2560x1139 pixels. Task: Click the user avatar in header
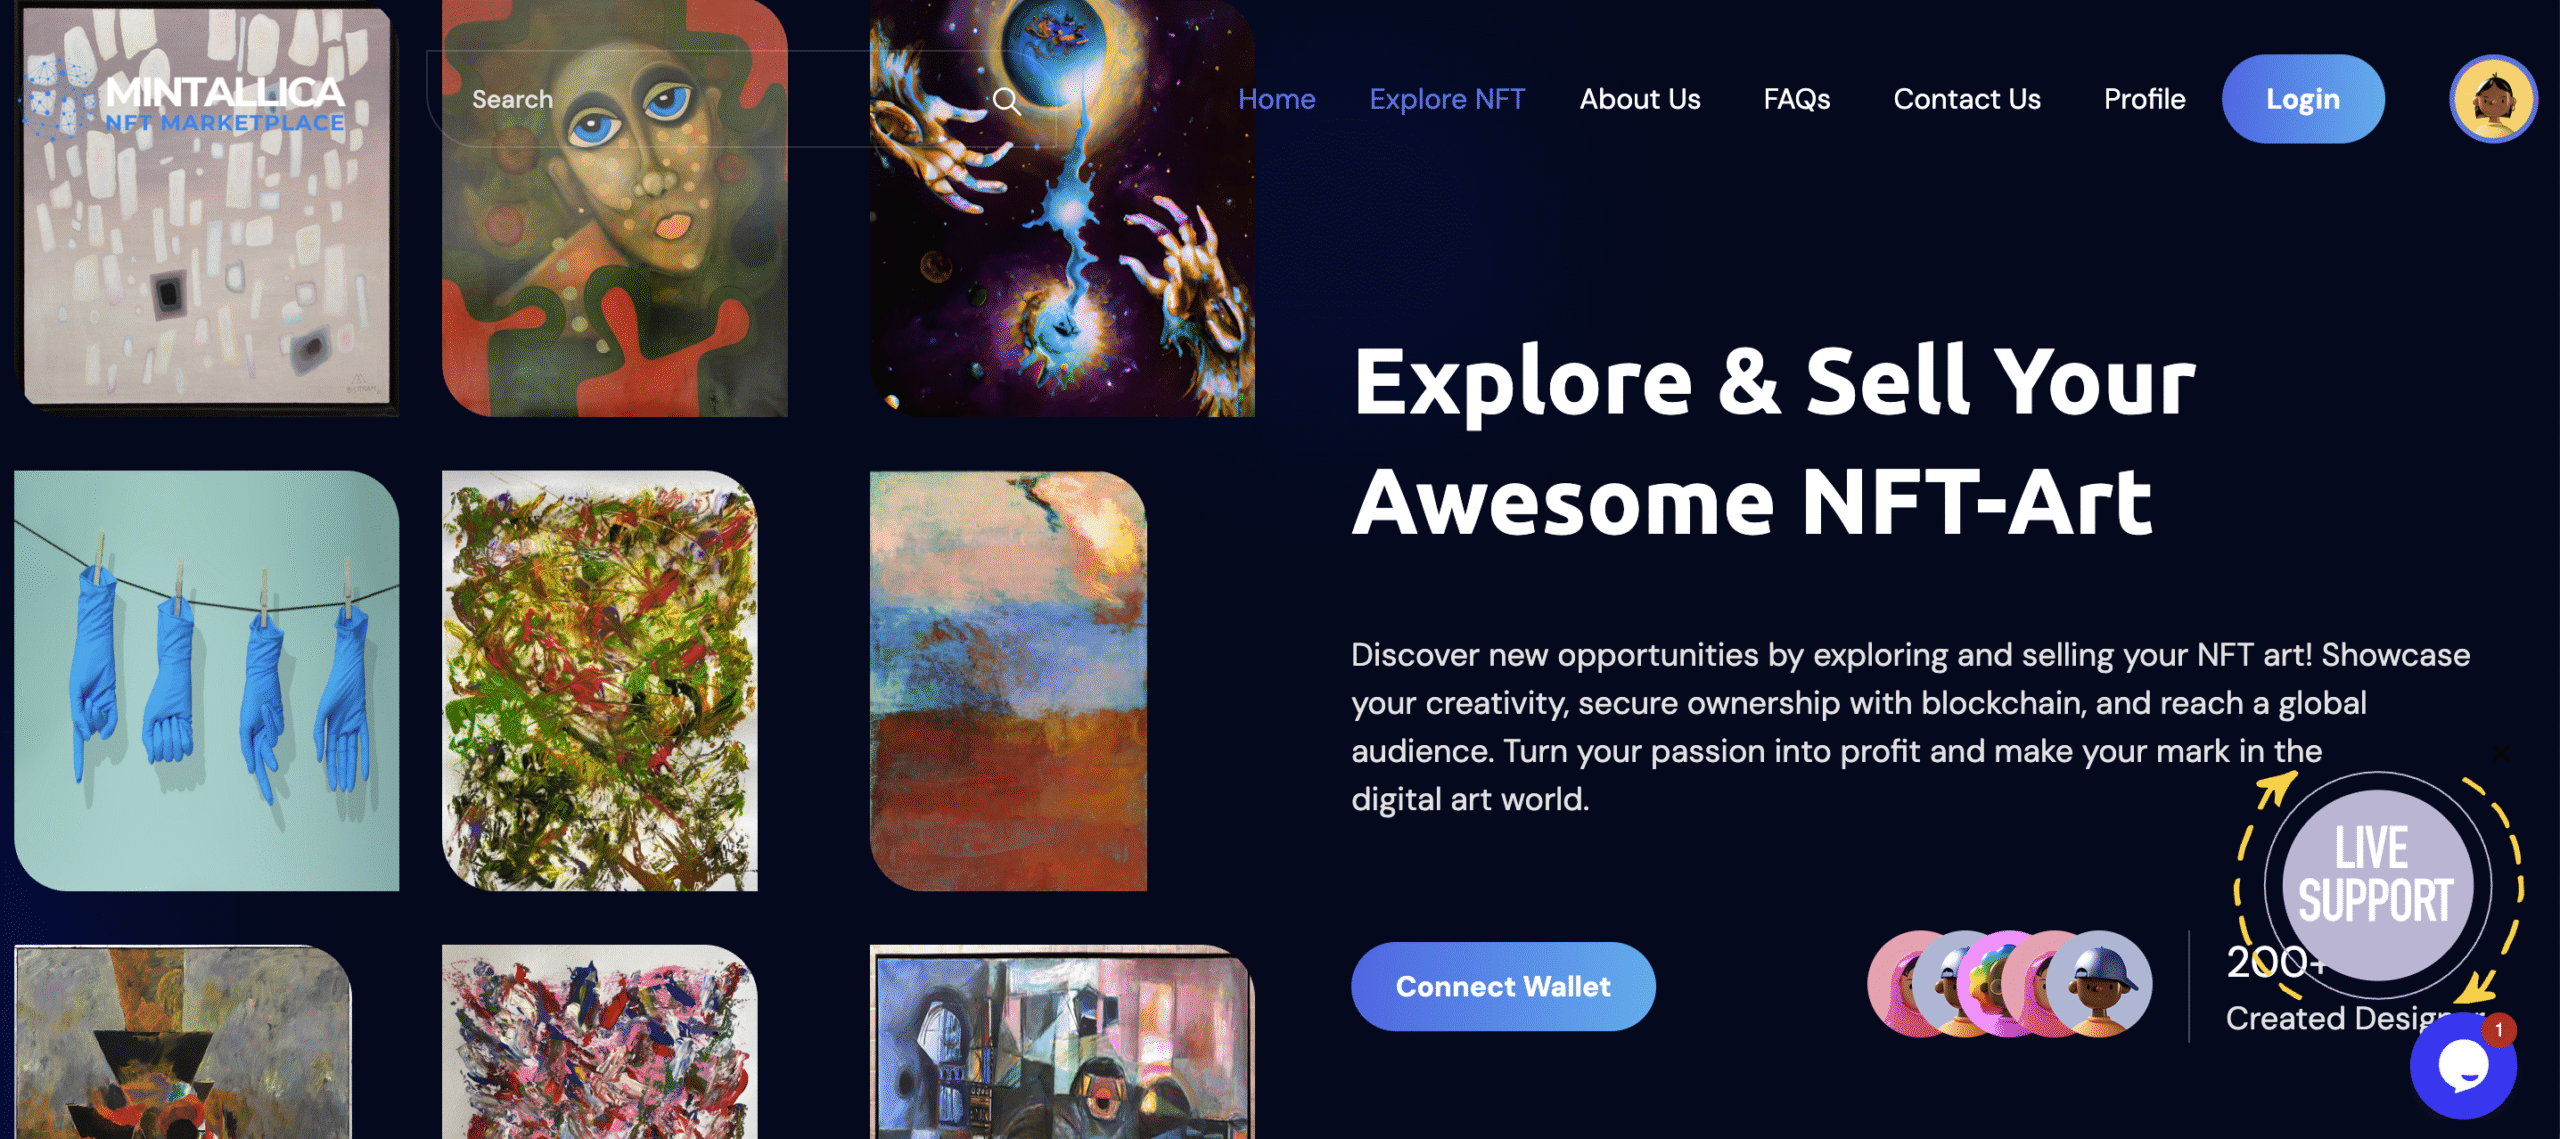click(x=2493, y=99)
